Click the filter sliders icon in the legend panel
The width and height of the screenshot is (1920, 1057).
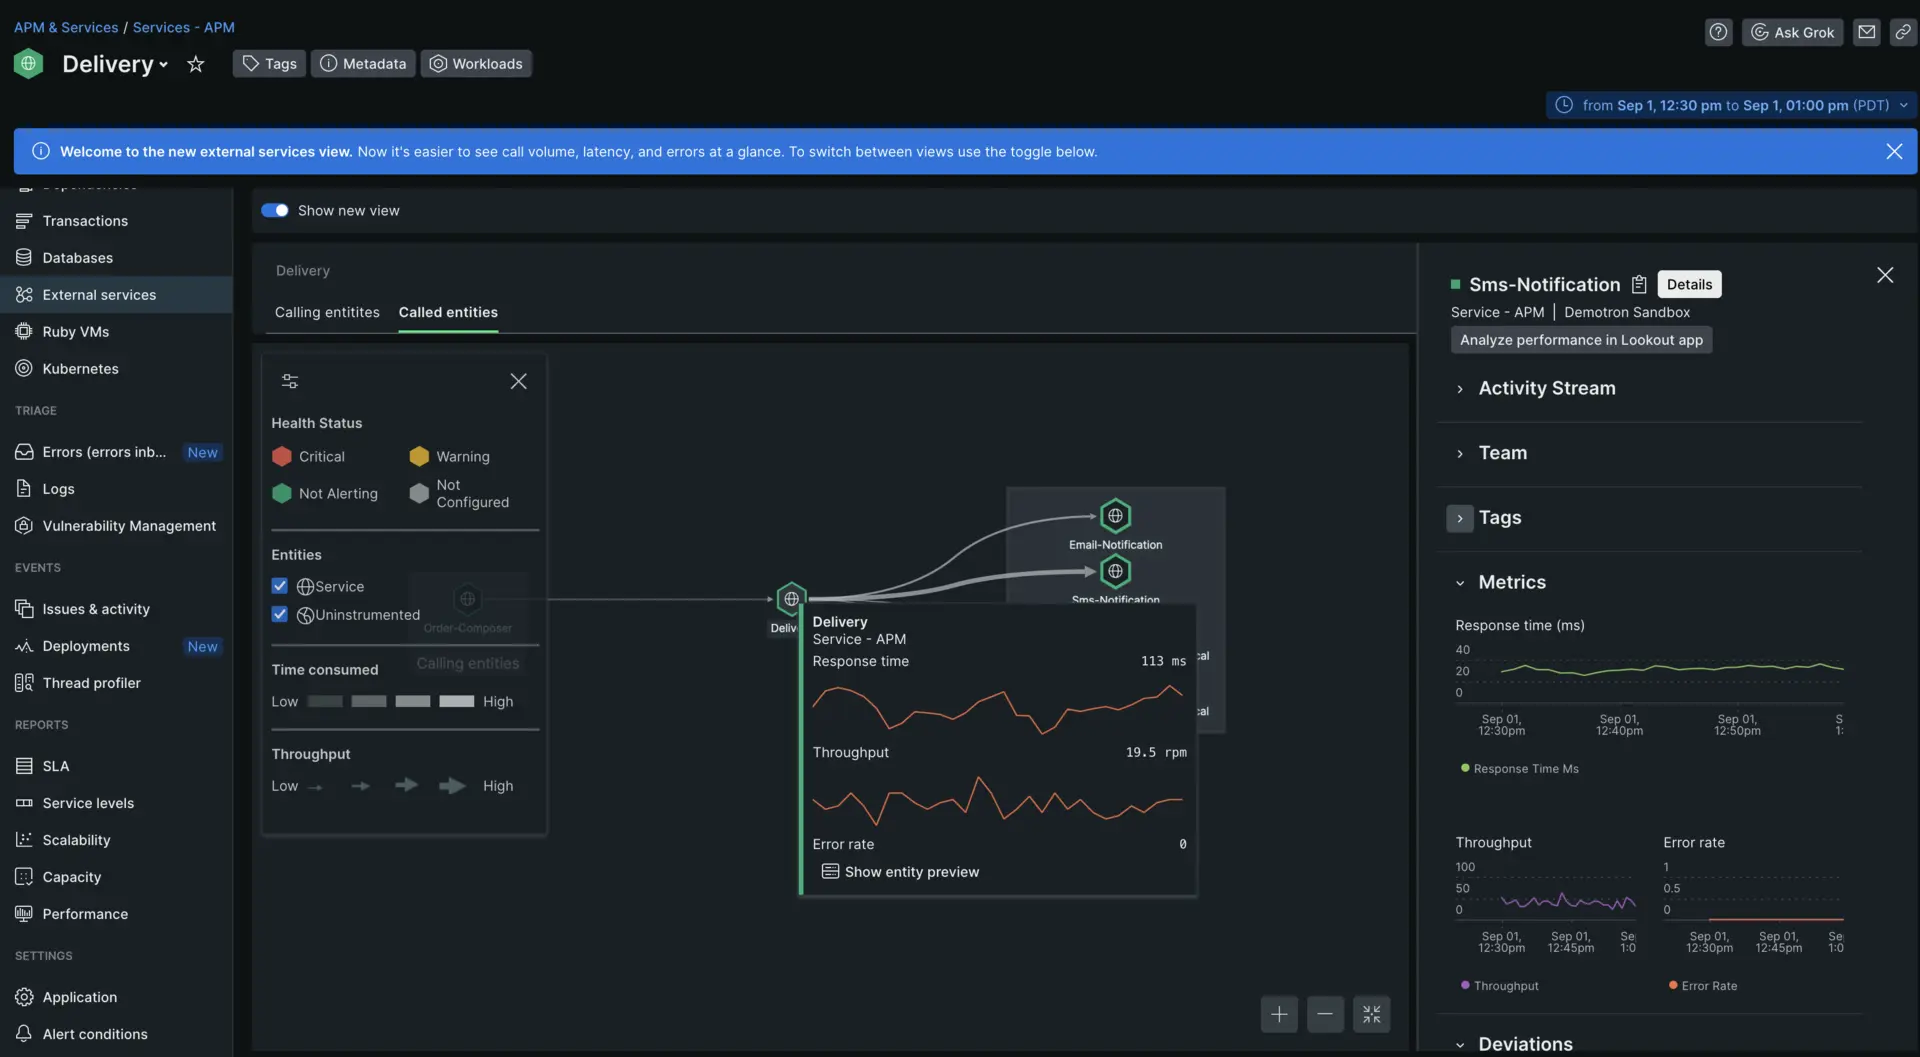tap(290, 381)
